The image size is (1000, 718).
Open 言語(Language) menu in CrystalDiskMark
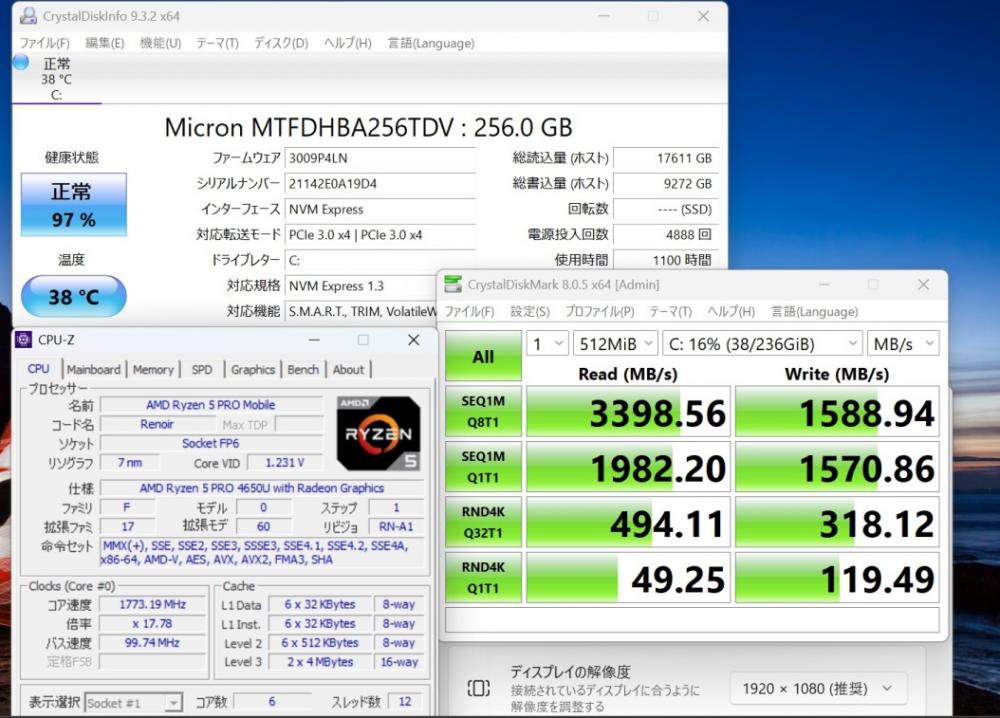(814, 312)
